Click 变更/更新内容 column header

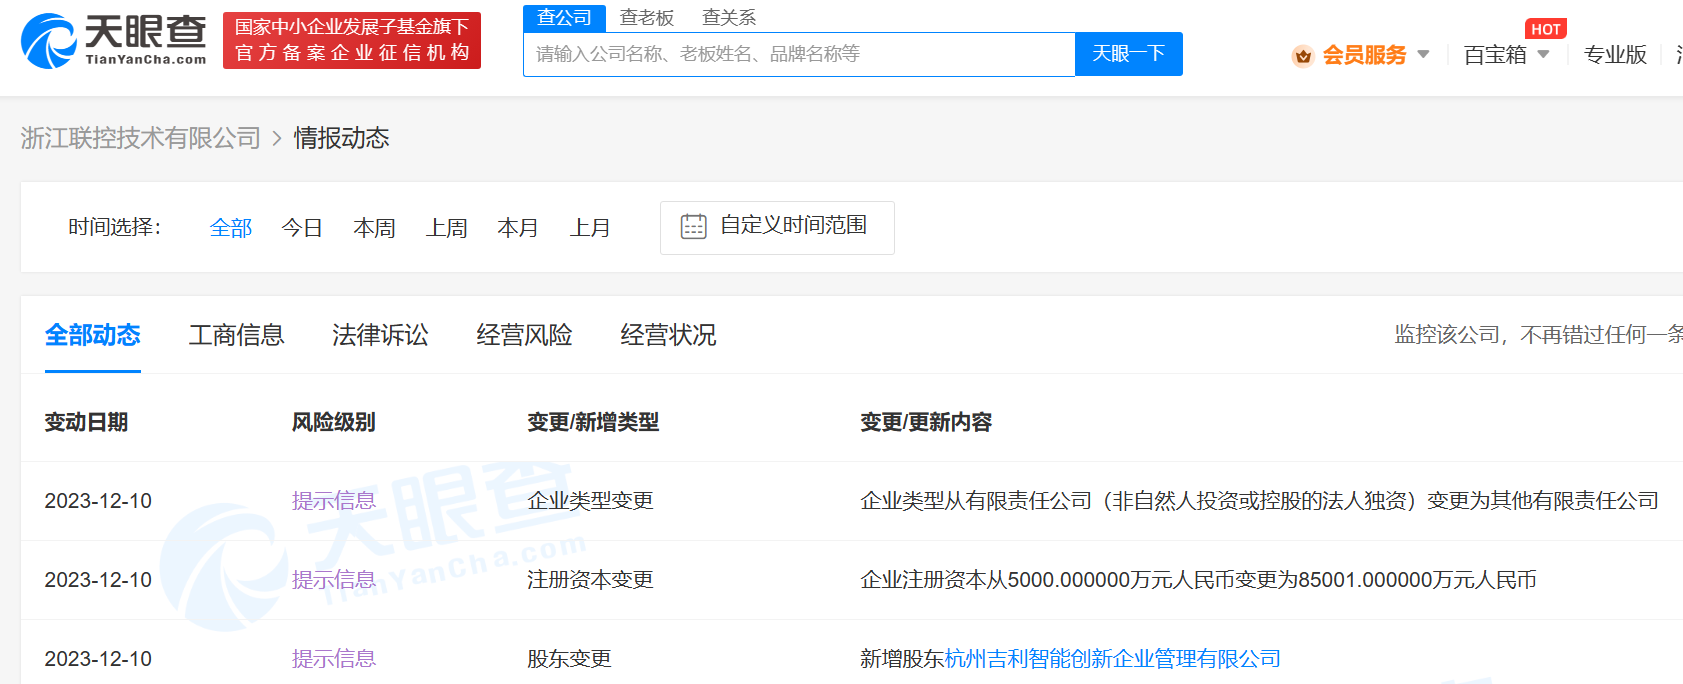(926, 422)
